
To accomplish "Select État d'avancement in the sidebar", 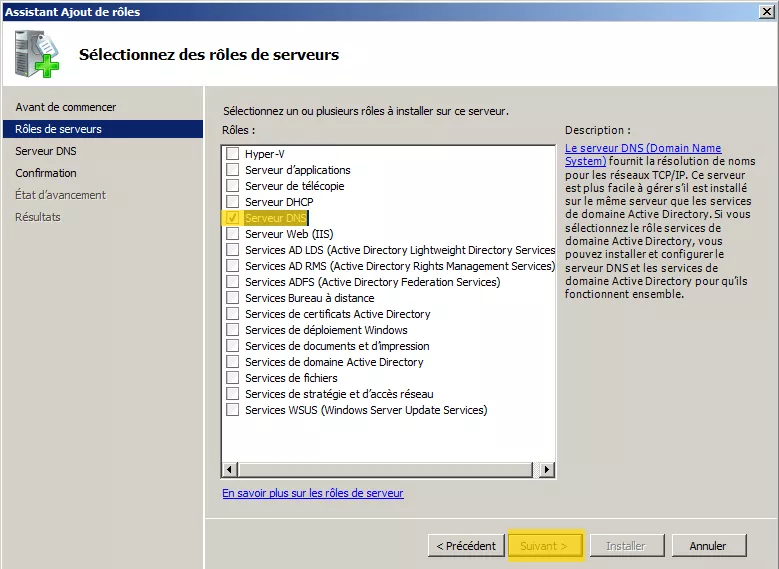I will (60, 195).
